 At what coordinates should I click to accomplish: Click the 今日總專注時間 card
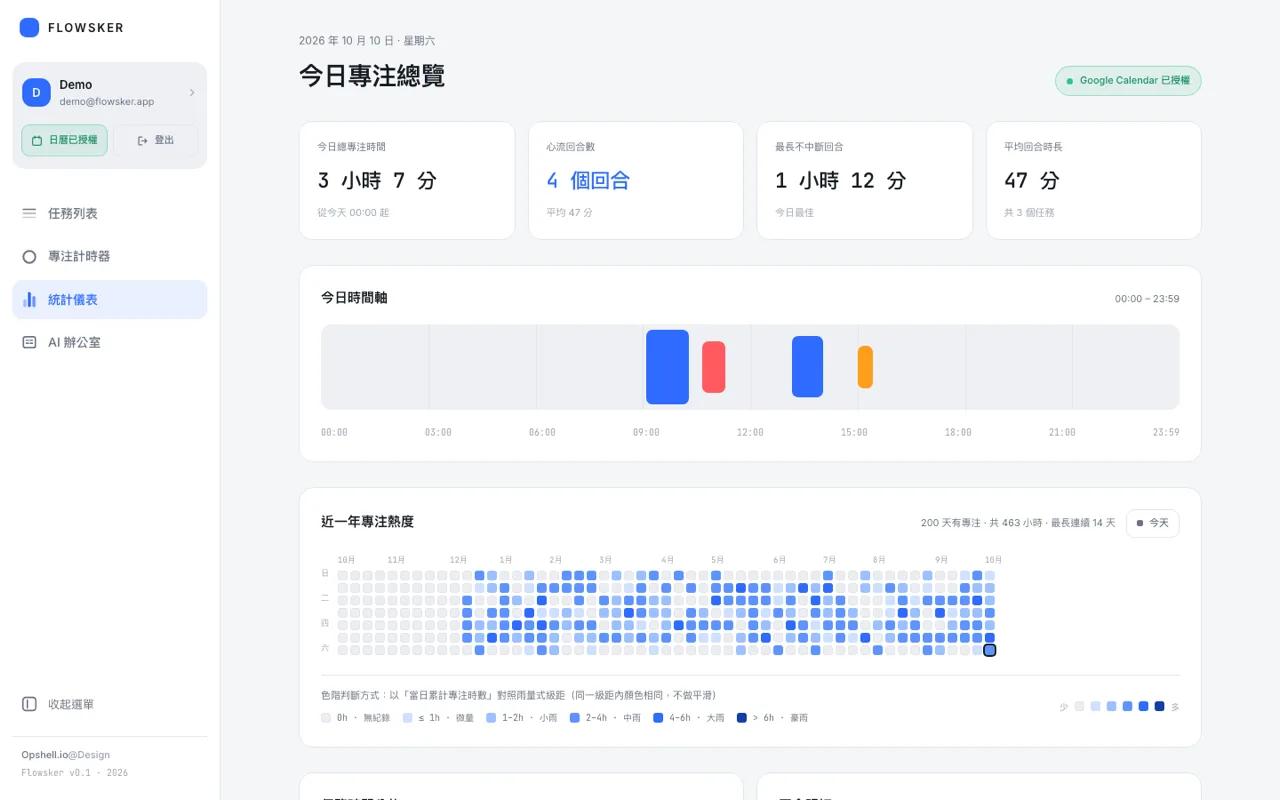(407, 181)
